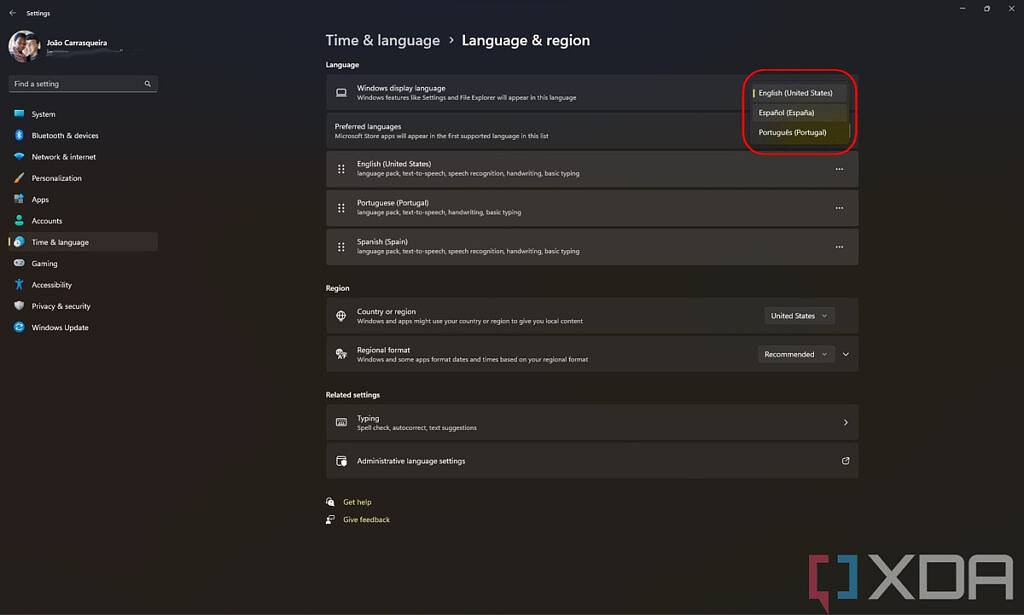Click the Typing keyboard icon
Screen dimensions: 1024x615
pyautogui.click(x=341, y=422)
